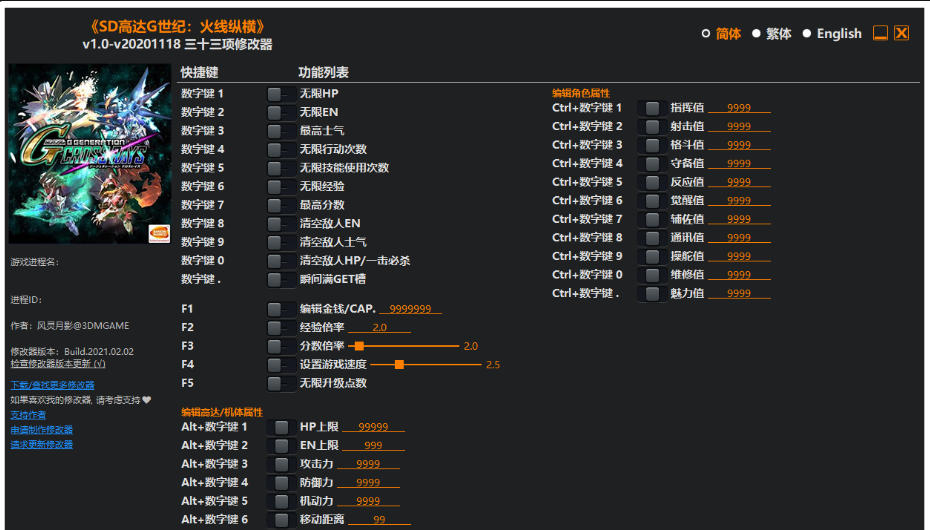930x530 pixels.
Task: Enable the 指挥值 toggle
Action: 651,108
